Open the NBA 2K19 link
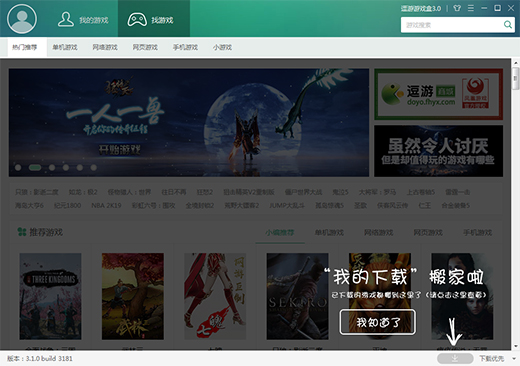520x366 pixels. 106,206
